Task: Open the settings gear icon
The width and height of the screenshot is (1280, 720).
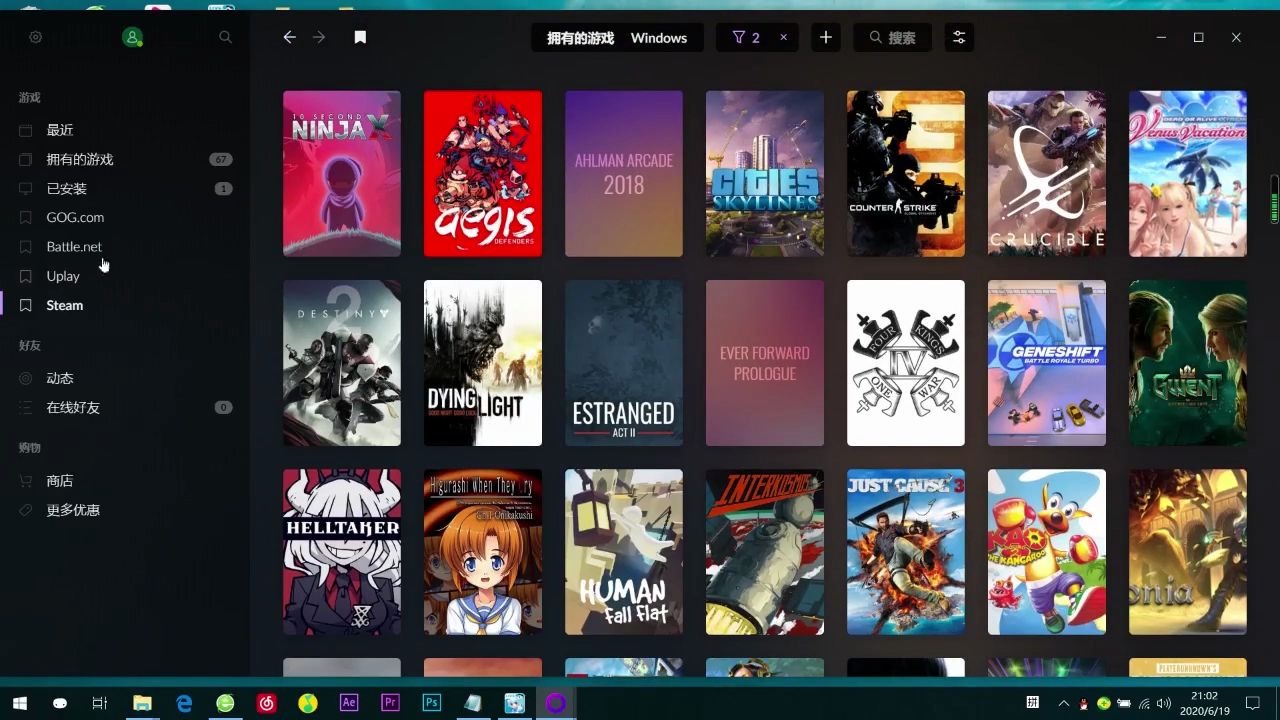Action: pos(36,37)
